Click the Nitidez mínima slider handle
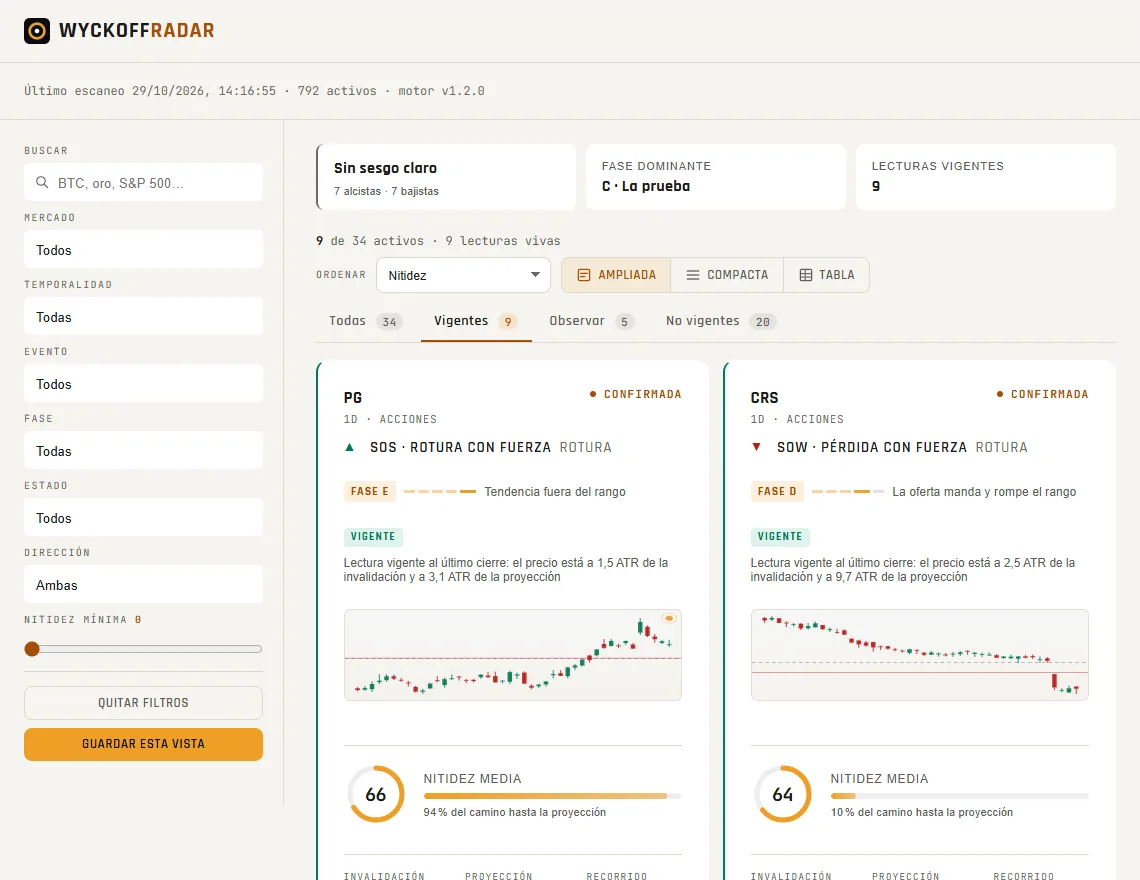Screen dimensions: 1140x880 (x=32, y=649)
